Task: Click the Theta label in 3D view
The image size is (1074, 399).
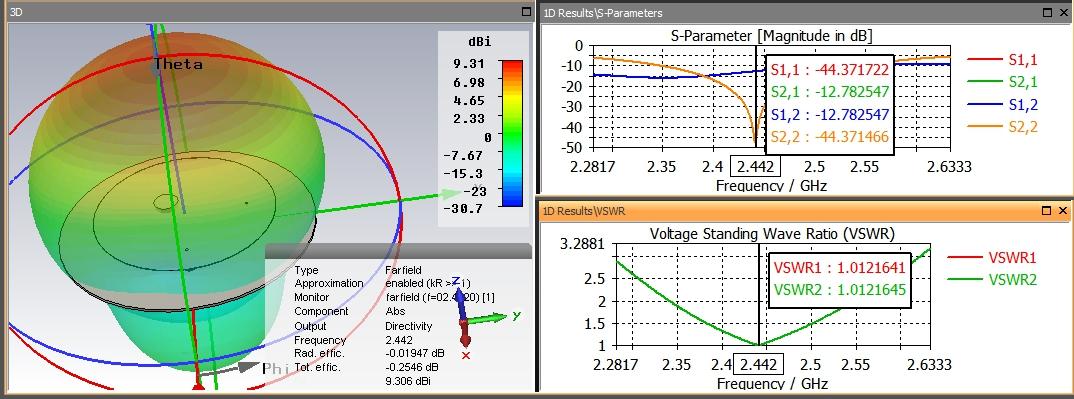Action: pyautogui.click(x=178, y=64)
